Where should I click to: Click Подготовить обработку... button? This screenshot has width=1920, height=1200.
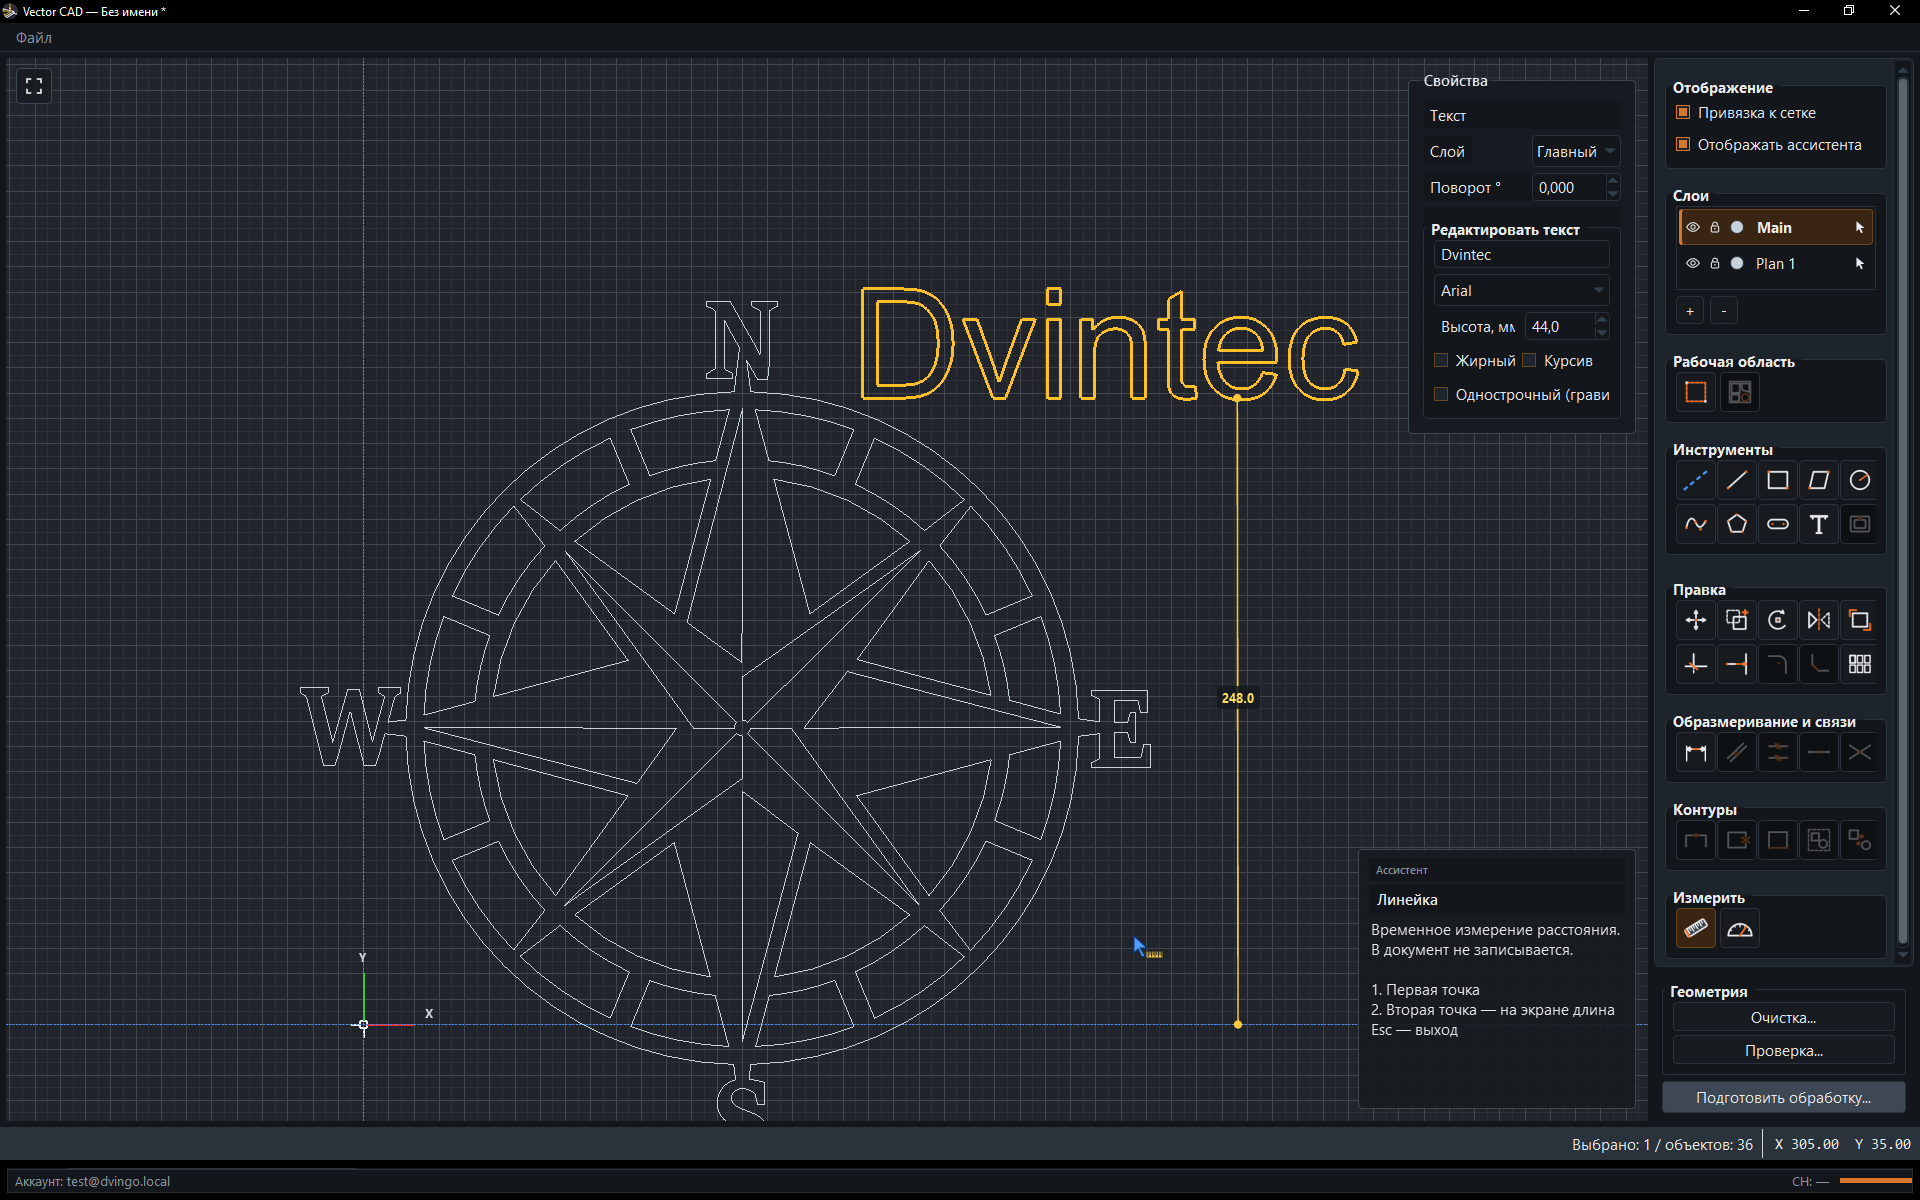click(x=1783, y=1098)
